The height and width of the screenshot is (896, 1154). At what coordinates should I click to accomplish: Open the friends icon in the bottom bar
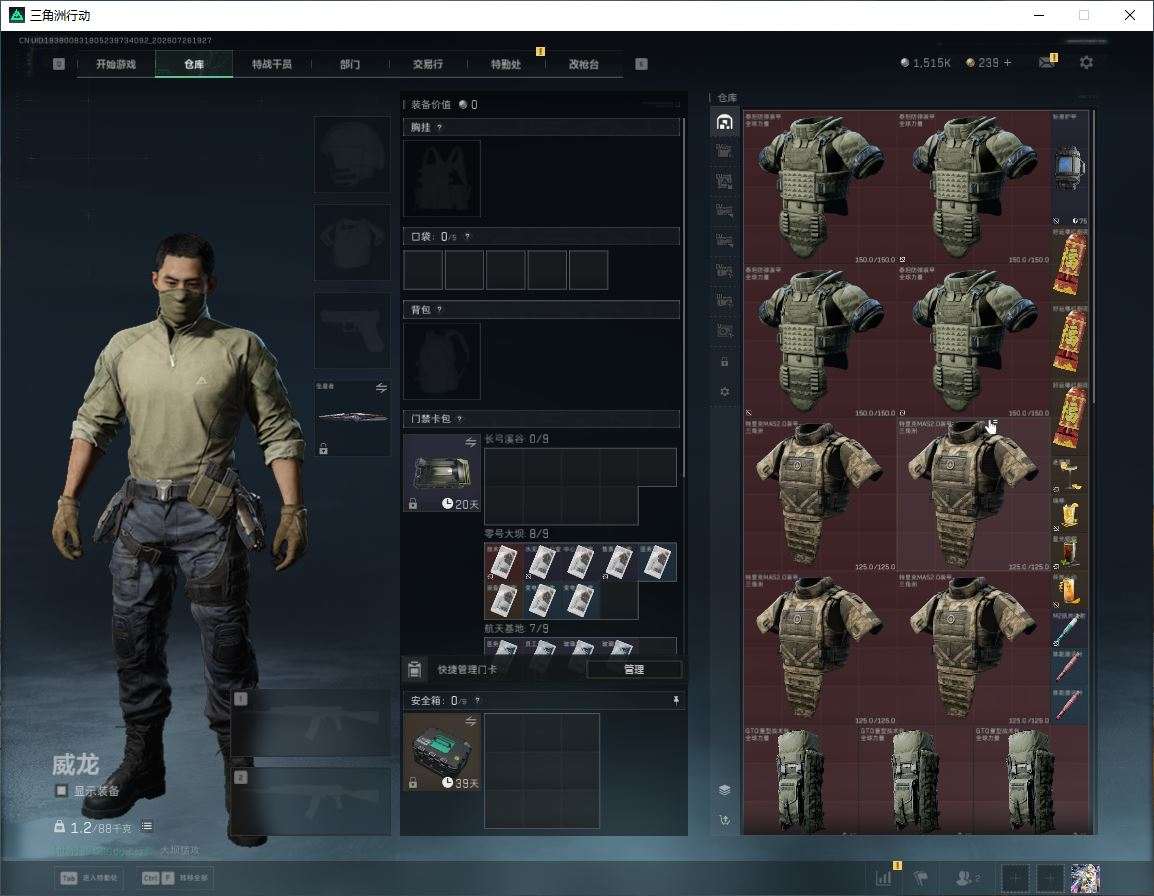coord(967,878)
